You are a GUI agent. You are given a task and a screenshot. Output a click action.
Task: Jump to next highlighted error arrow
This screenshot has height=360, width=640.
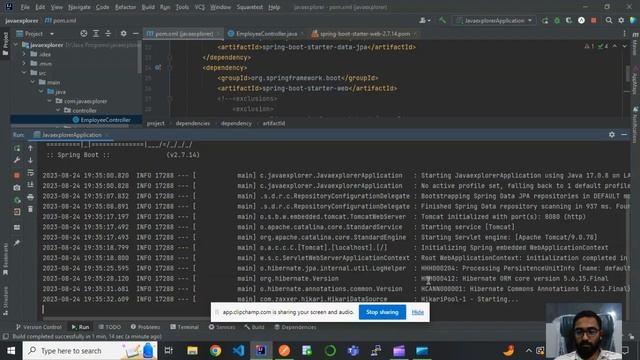(x=624, y=46)
